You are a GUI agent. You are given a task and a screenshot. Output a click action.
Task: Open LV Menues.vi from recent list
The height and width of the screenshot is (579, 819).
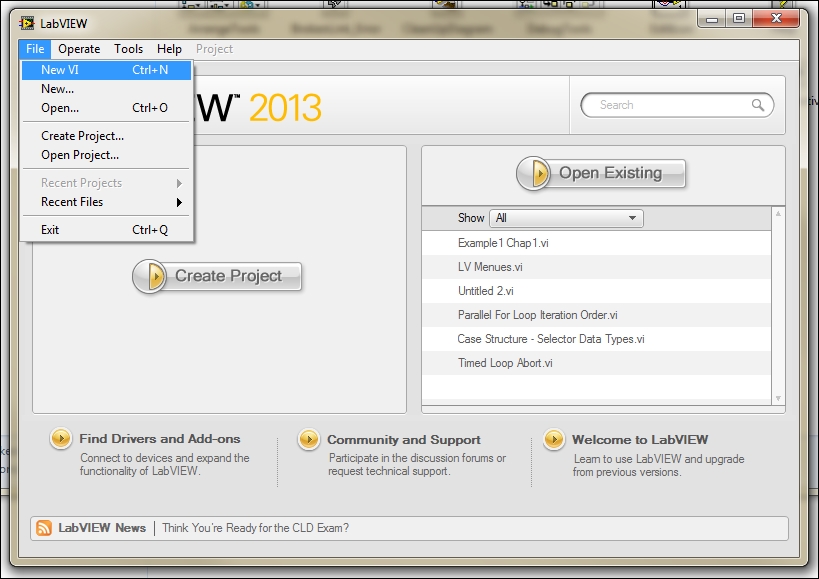tap(596, 267)
